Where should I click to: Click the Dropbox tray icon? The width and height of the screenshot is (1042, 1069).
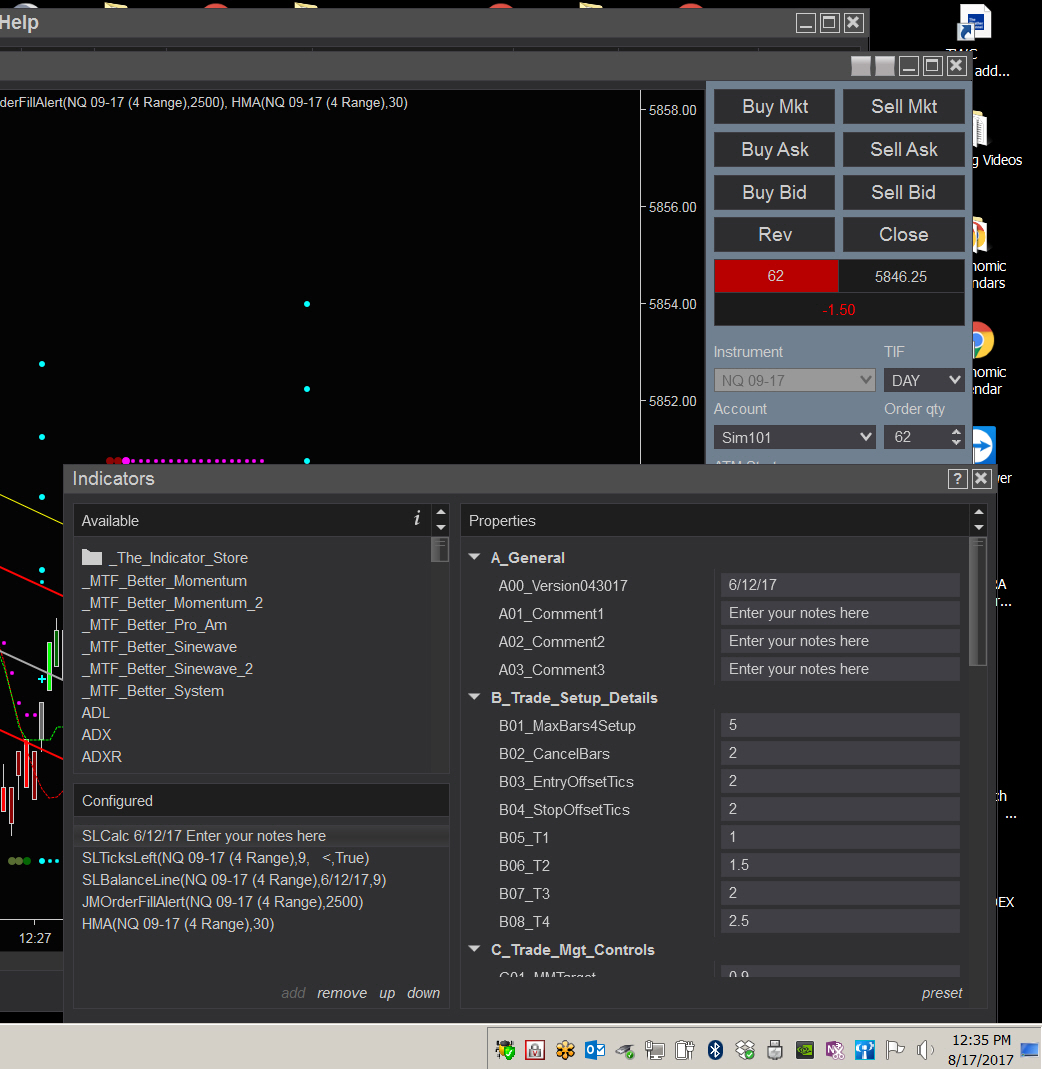pos(745,1050)
